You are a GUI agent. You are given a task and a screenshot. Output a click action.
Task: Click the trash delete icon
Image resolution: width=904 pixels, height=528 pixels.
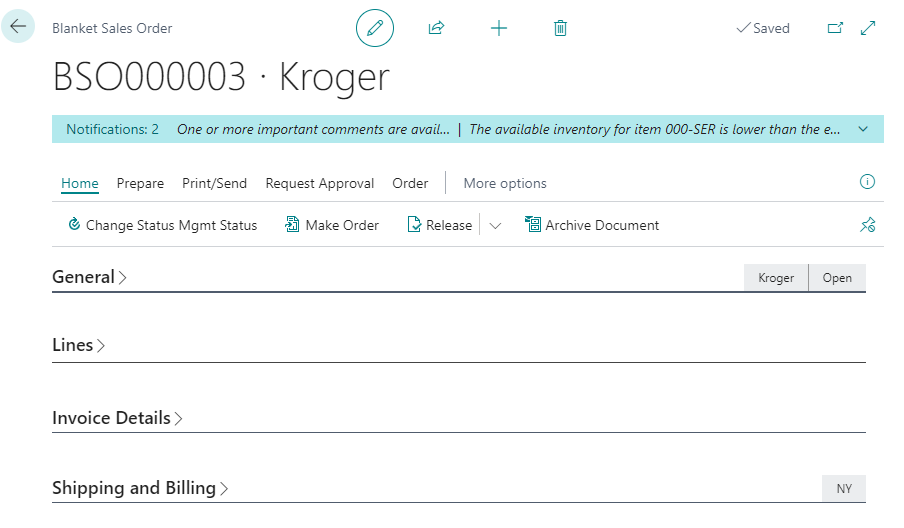coord(560,28)
